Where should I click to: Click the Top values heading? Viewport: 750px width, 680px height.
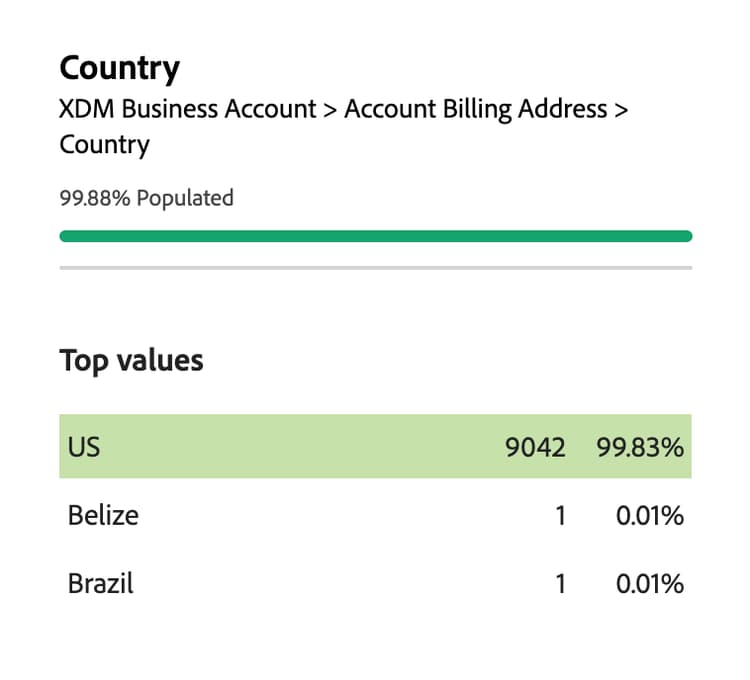click(x=131, y=360)
